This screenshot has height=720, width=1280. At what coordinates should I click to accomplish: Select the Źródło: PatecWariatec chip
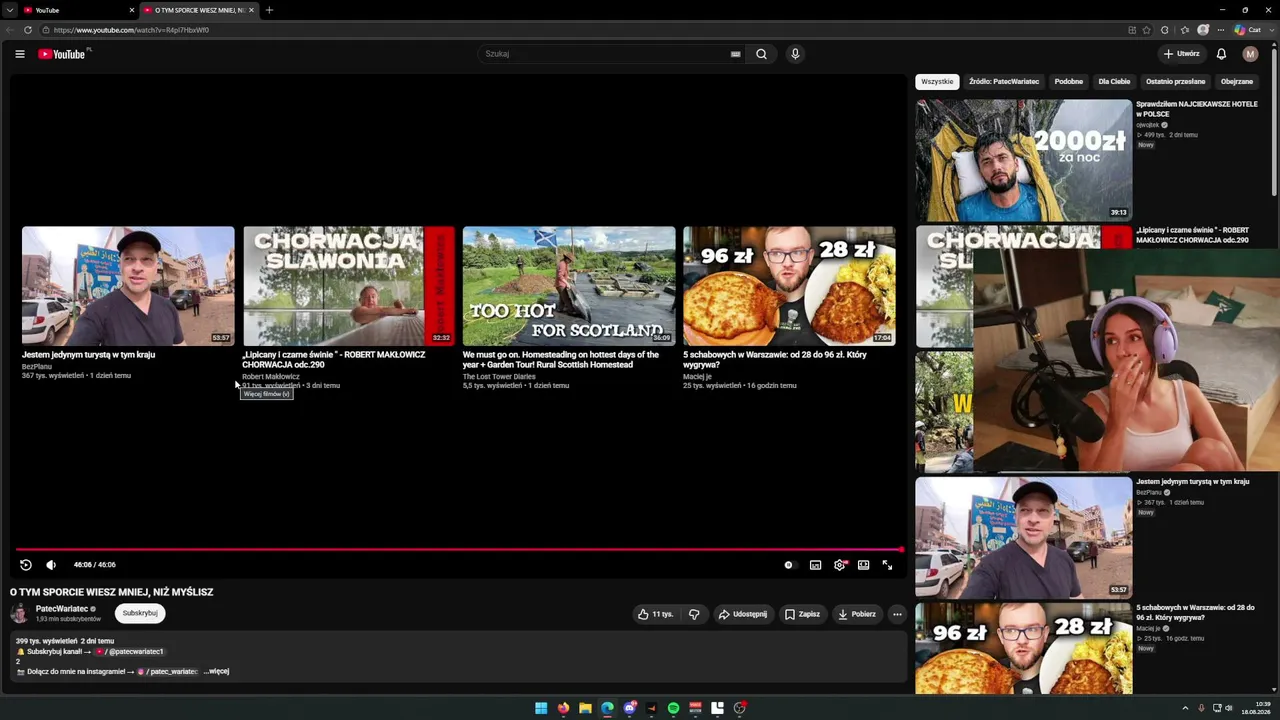[1004, 82]
